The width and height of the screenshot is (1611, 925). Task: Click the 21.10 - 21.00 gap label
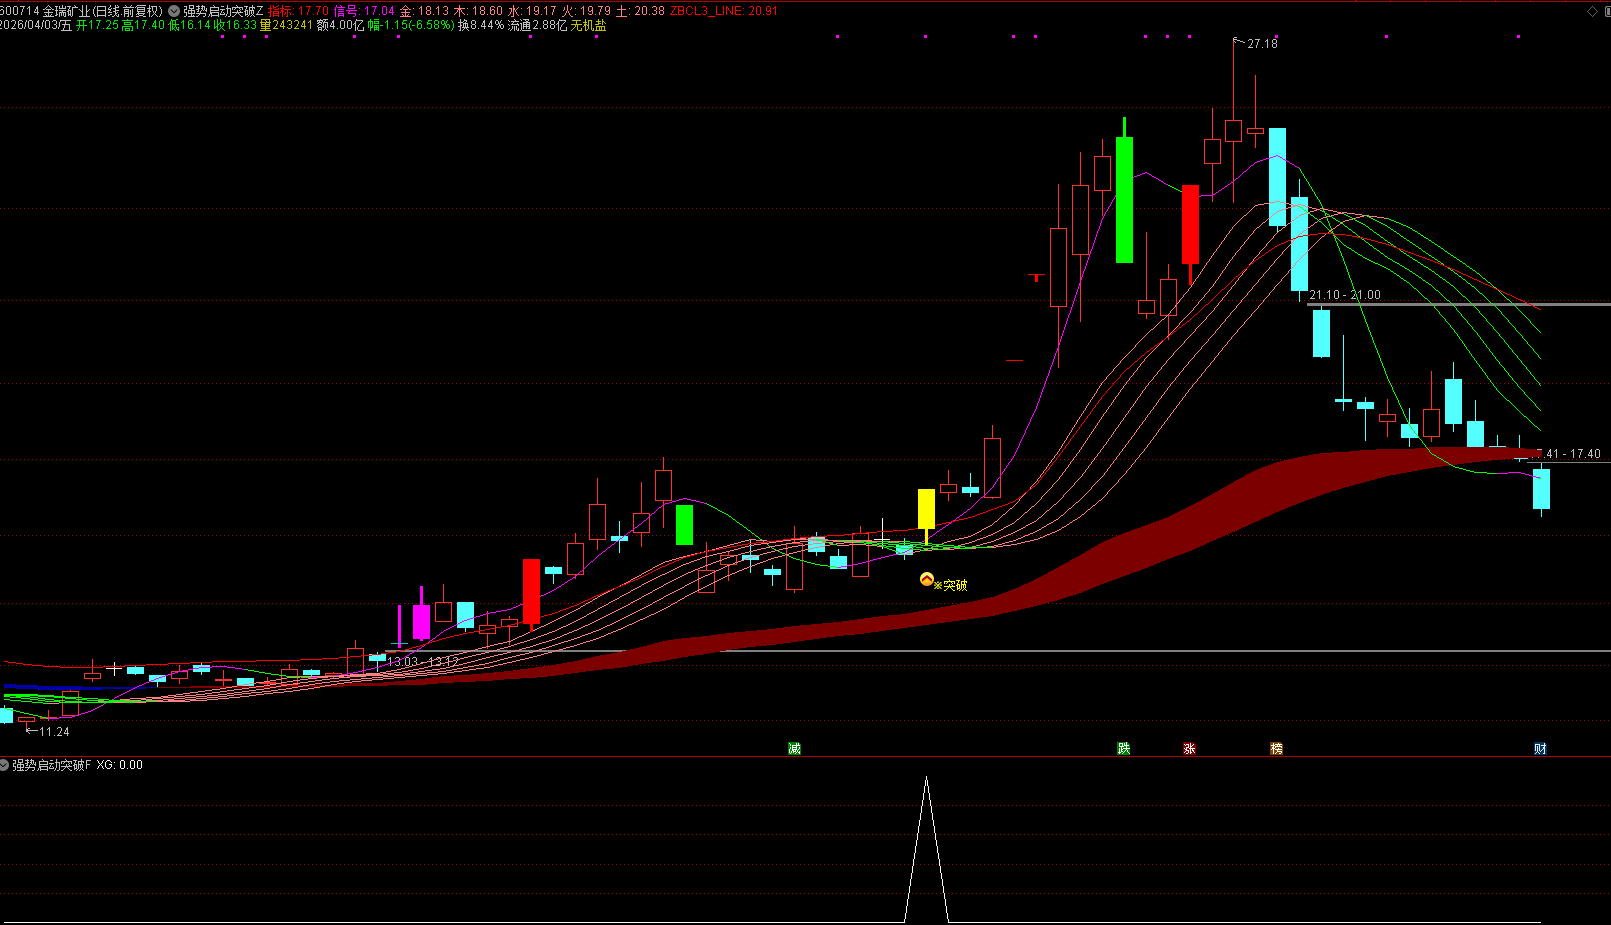[1345, 295]
